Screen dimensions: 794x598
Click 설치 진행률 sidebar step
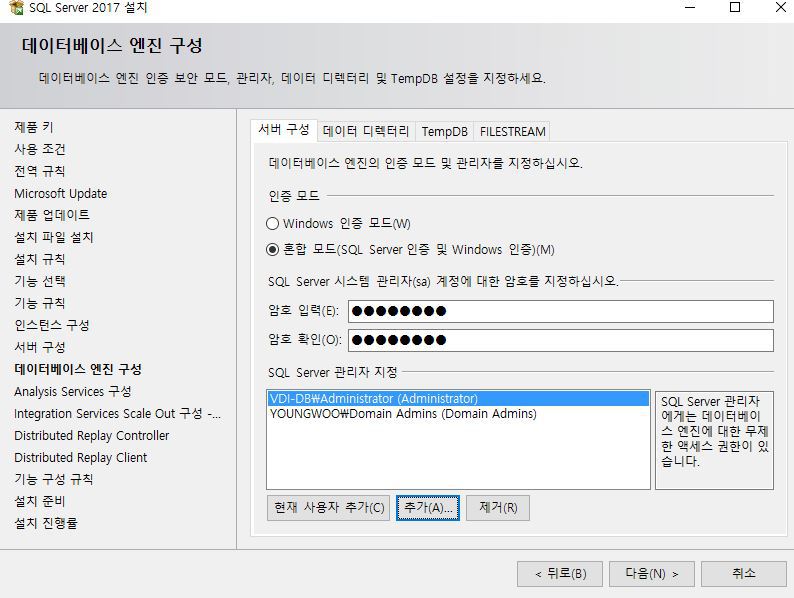tap(46, 523)
